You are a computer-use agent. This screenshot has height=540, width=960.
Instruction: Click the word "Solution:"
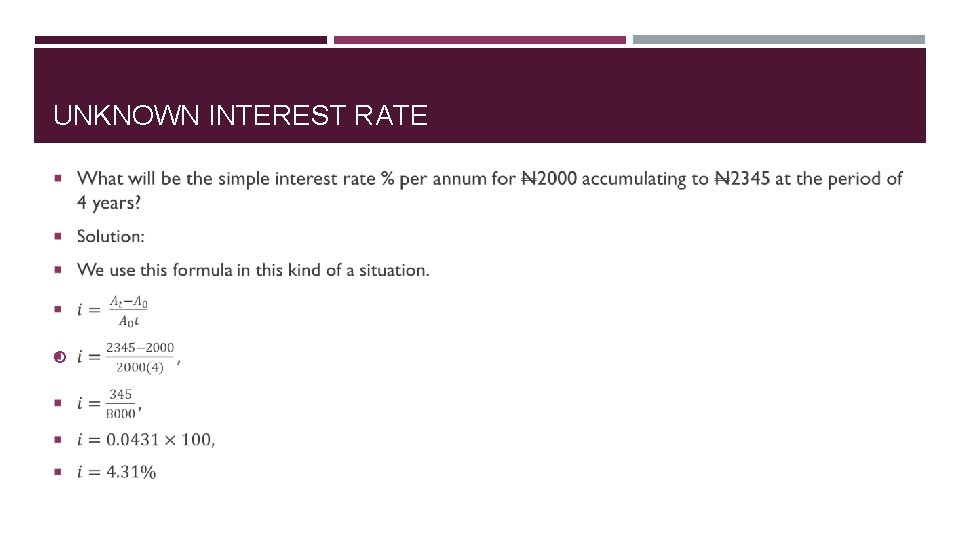(x=110, y=236)
